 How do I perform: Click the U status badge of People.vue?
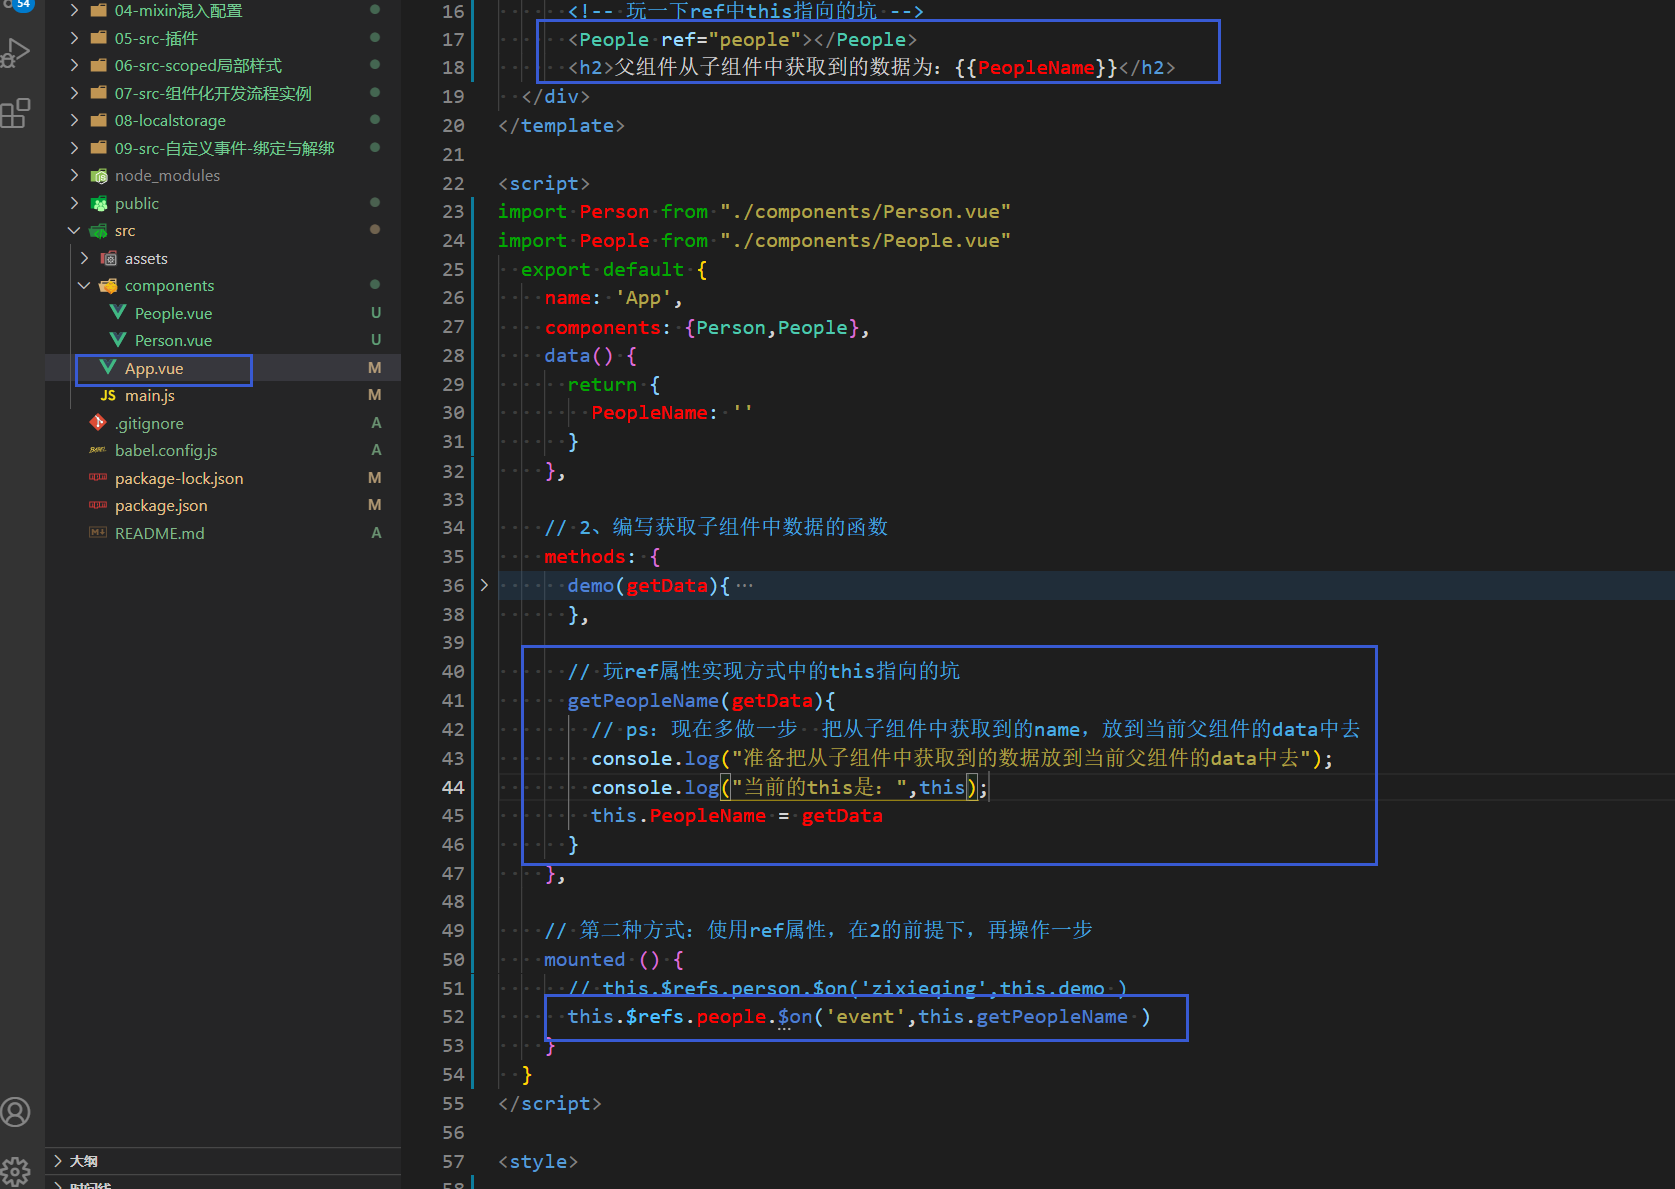point(376,313)
